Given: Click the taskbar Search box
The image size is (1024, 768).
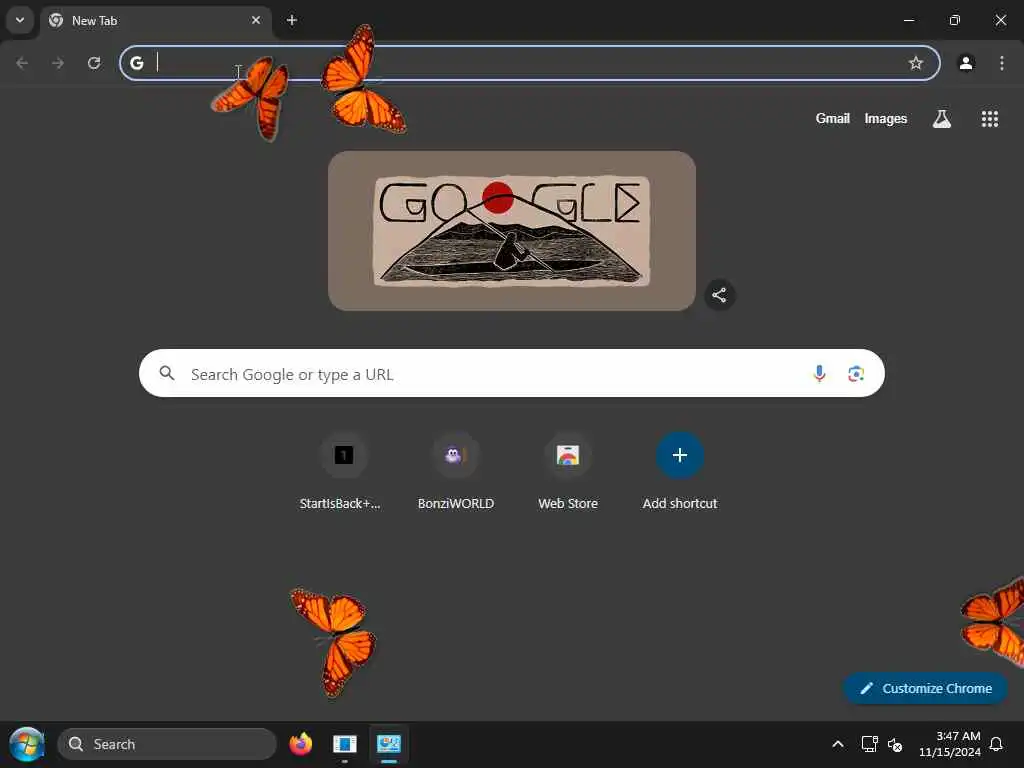Looking at the screenshot, I should pyautogui.click(x=167, y=744).
